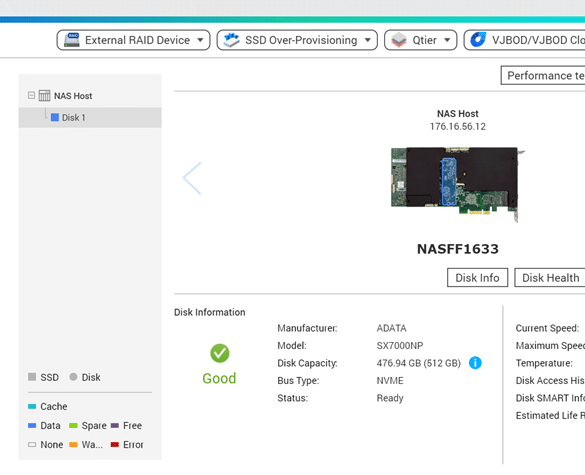The height and width of the screenshot is (475, 585).
Task: Click the Disk gray circle legend icon
Action: tap(73, 377)
